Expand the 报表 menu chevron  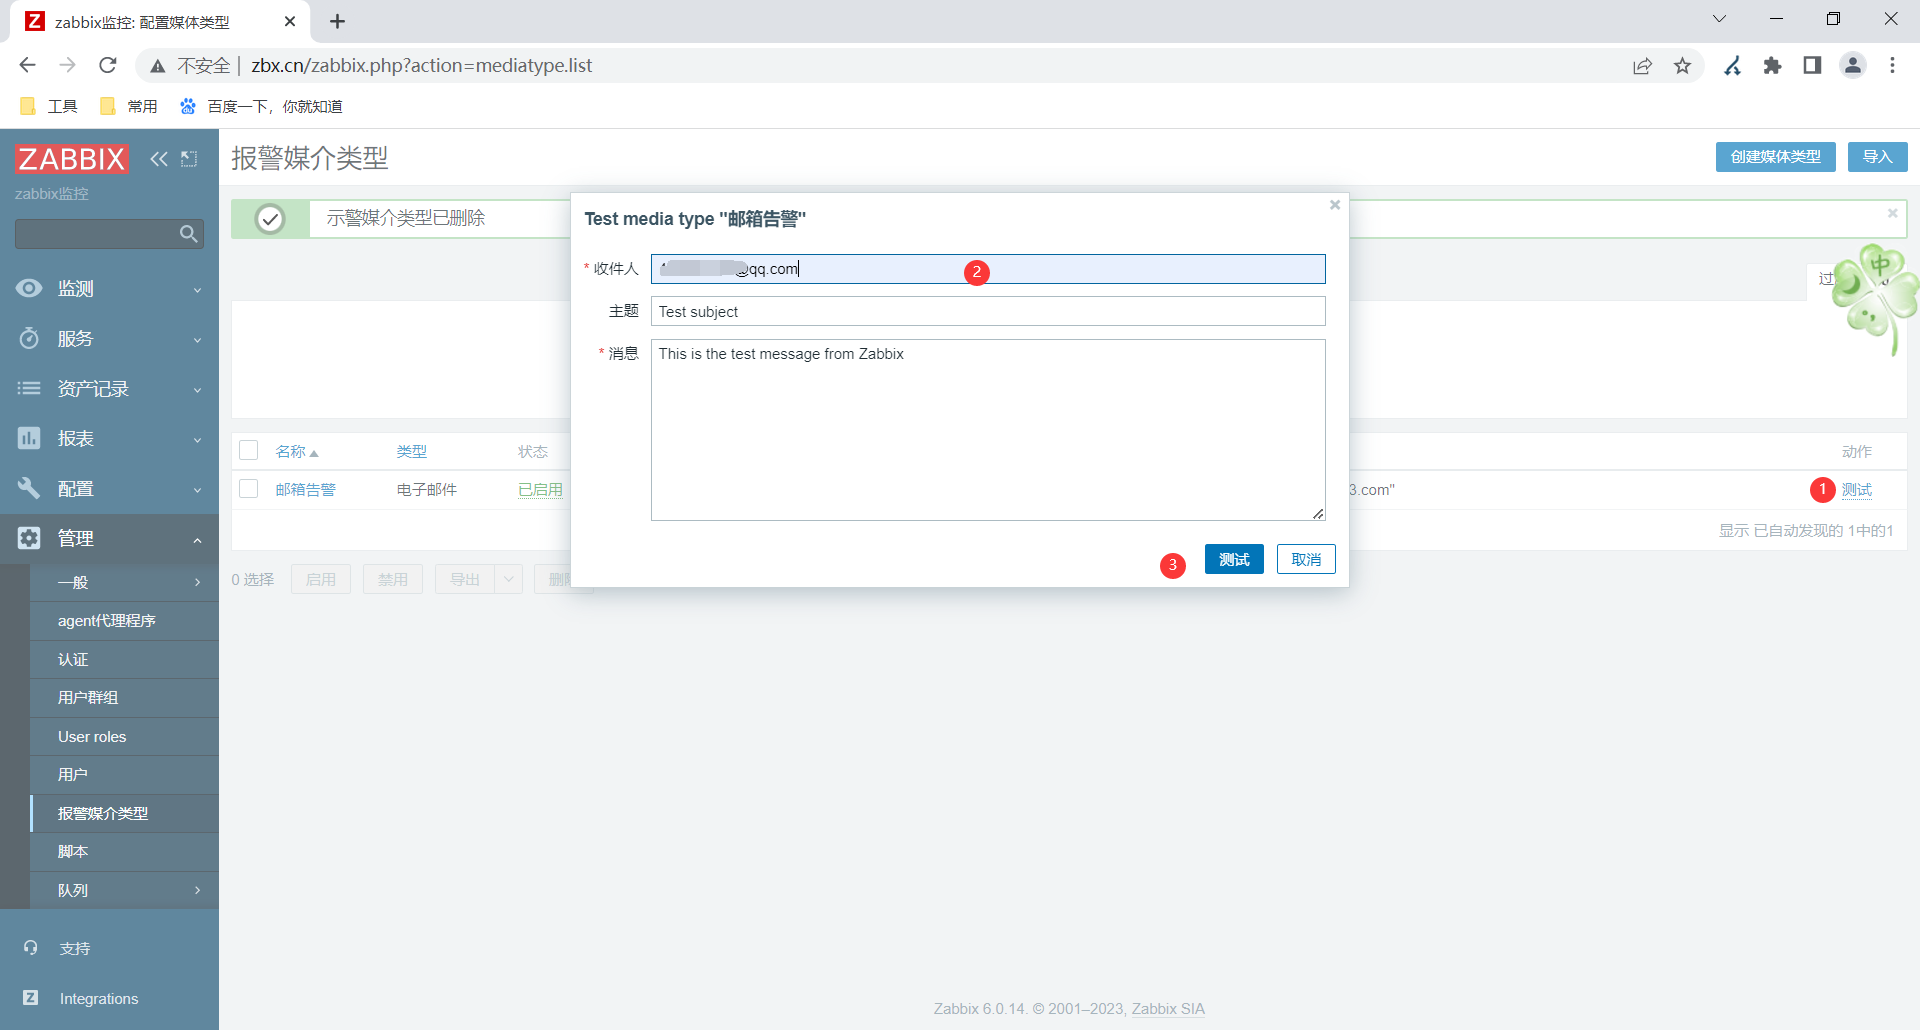(x=197, y=440)
